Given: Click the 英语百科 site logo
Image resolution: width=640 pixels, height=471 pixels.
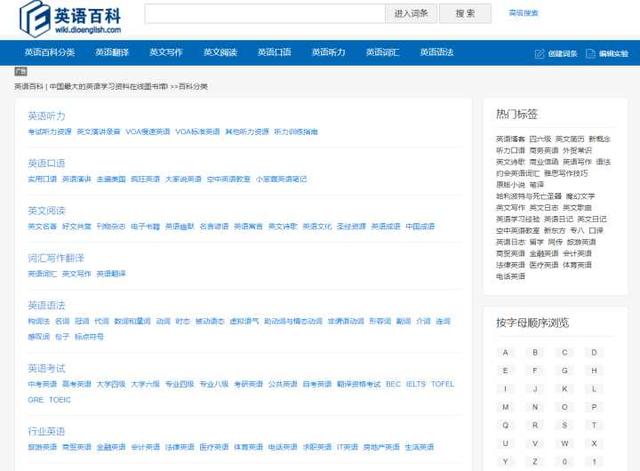Looking at the screenshot, I should 70,19.
